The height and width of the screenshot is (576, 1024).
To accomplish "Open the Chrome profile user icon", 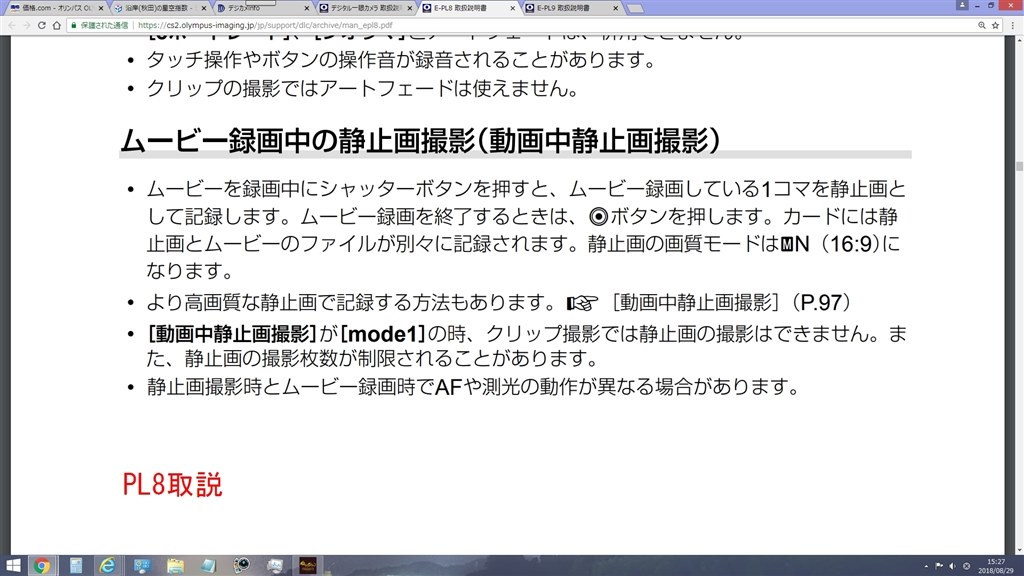I will 962,5.
